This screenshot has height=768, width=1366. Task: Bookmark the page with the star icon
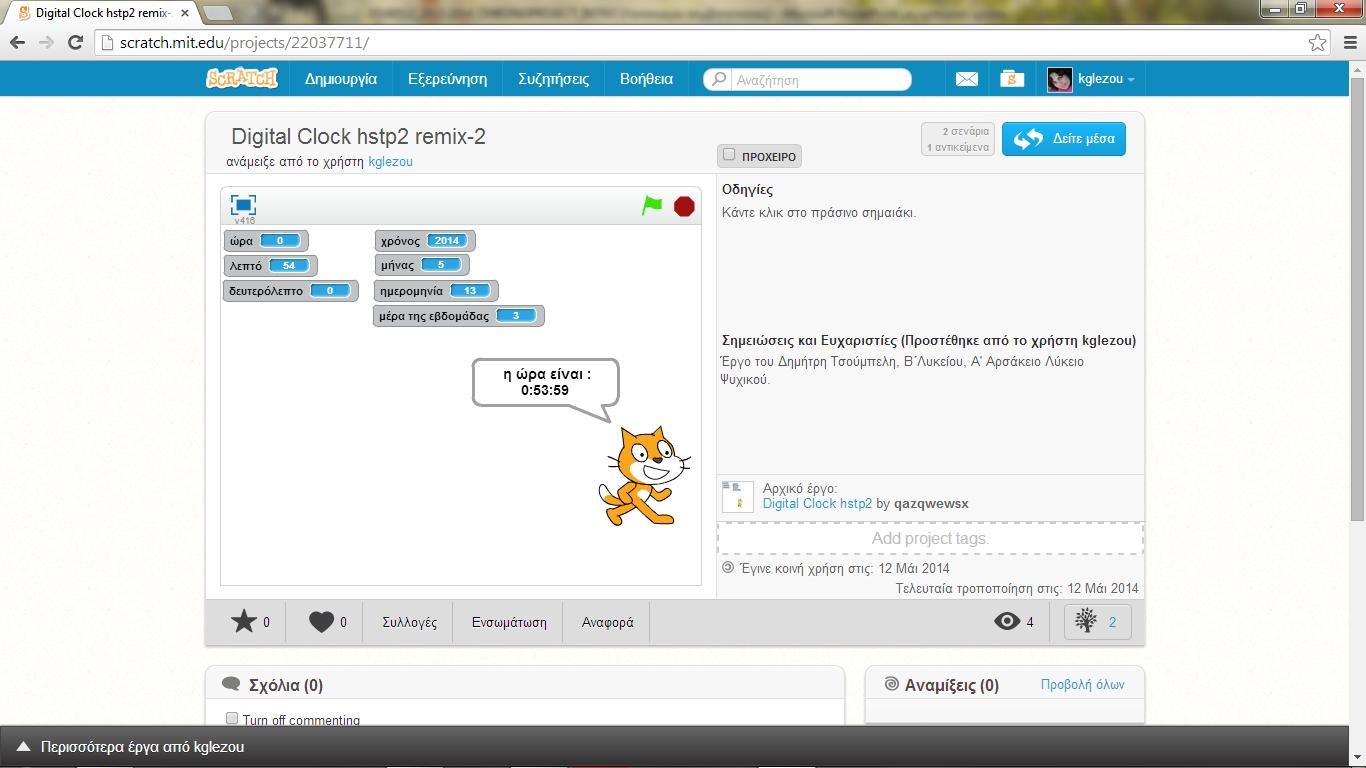point(1318,43)
